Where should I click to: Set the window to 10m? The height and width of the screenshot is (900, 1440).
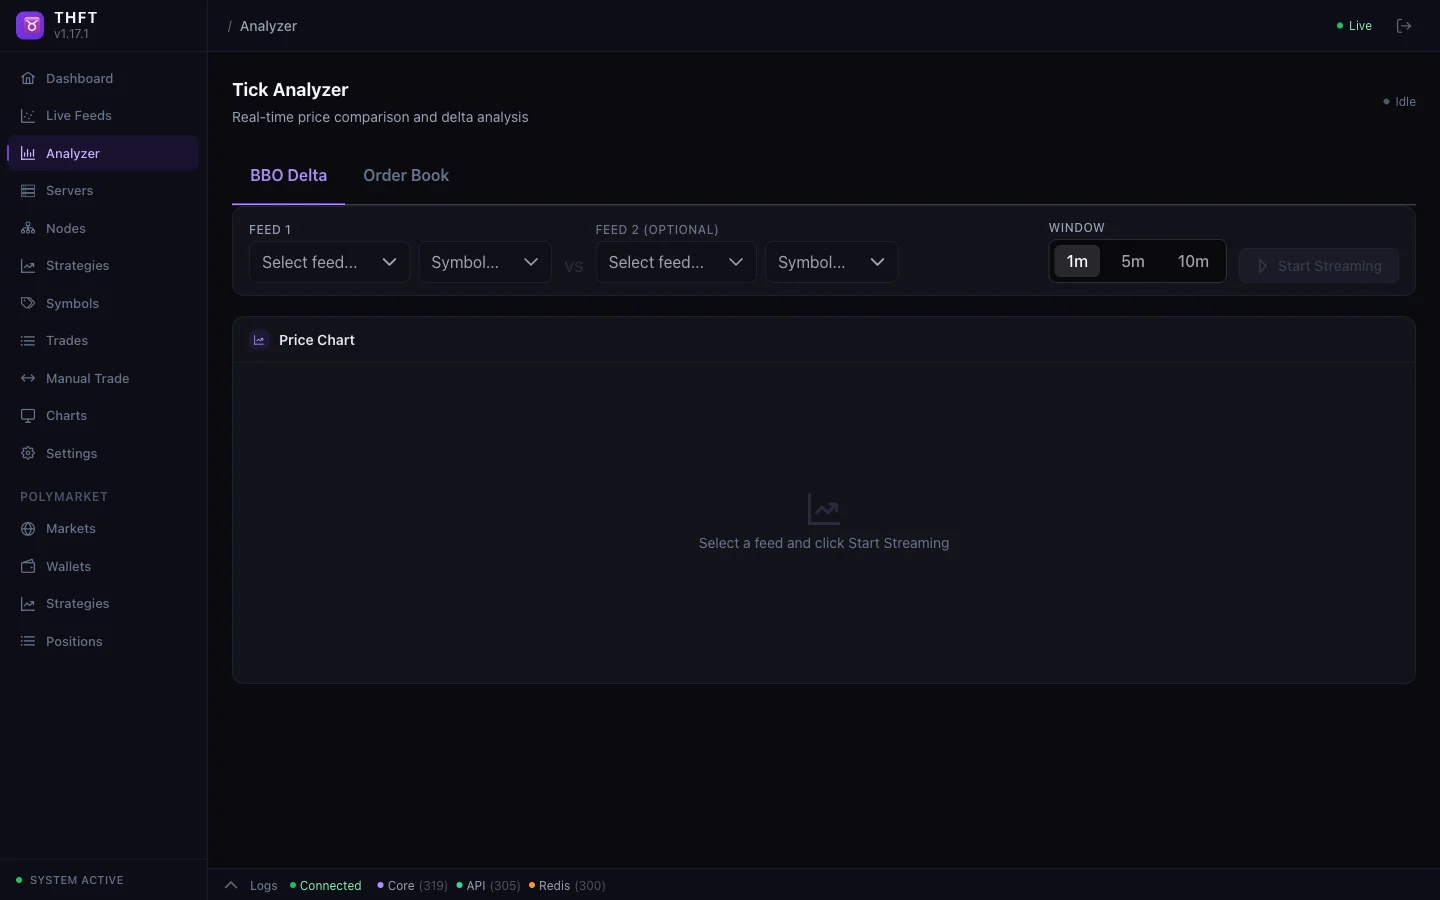coord(1193,262)
